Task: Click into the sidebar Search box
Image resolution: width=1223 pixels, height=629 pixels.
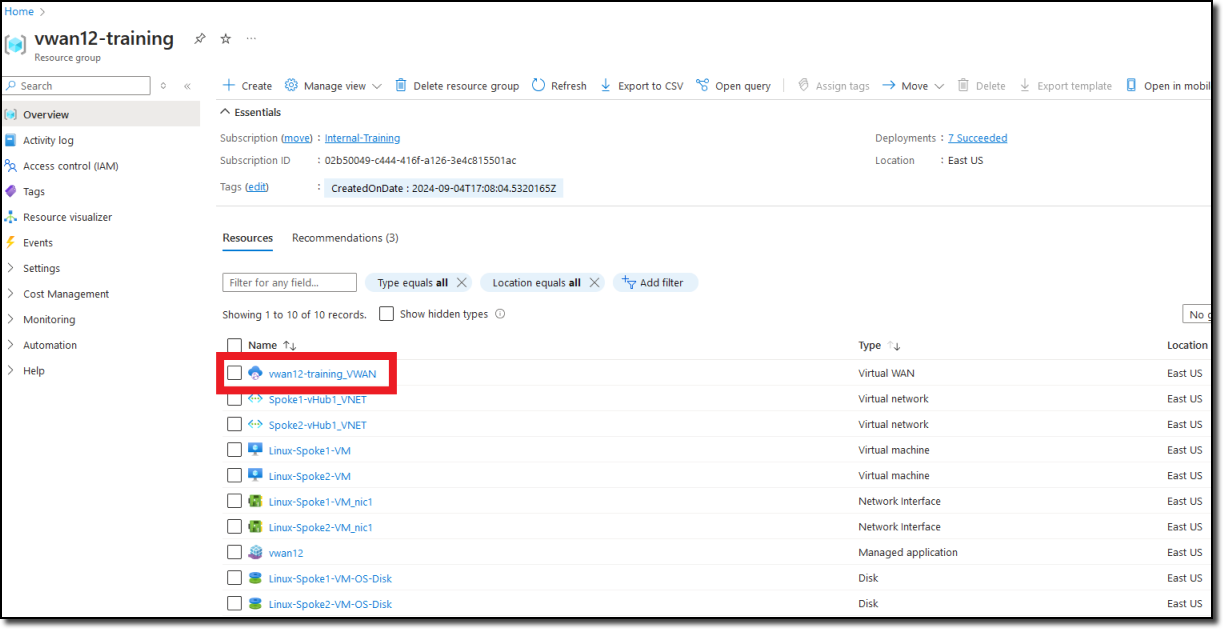Action: [77, 86]
